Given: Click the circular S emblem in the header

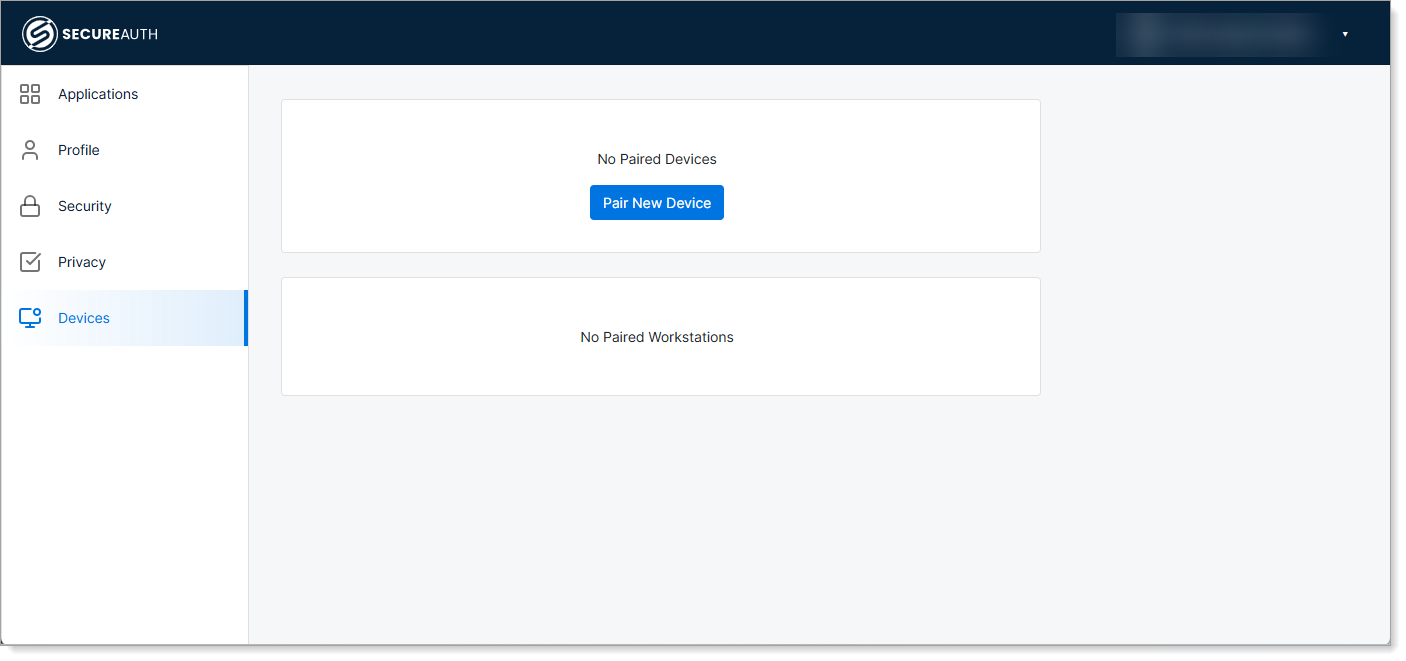Looking at the screenshot, I should click(x=41, y=32).
